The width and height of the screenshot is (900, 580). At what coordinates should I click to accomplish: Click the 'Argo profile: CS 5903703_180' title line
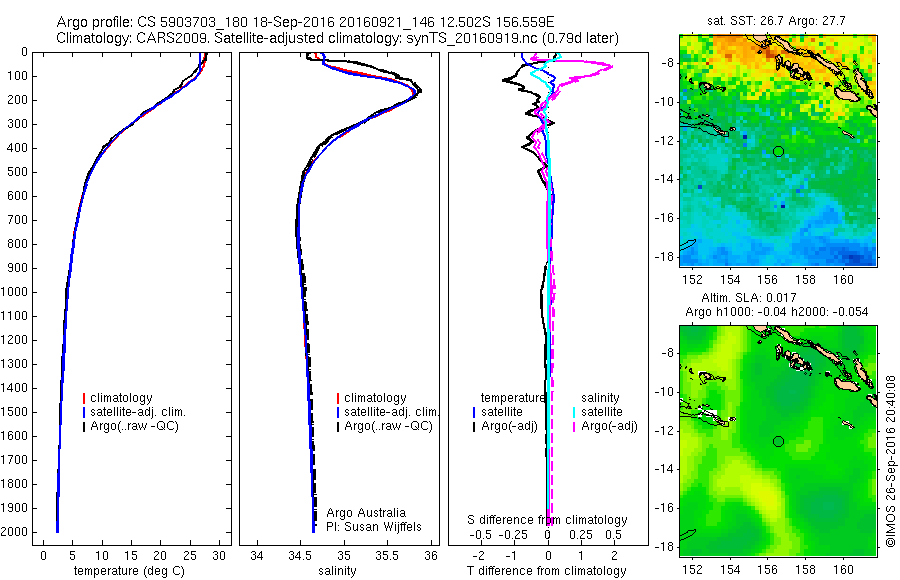click(x=305, y=22)
